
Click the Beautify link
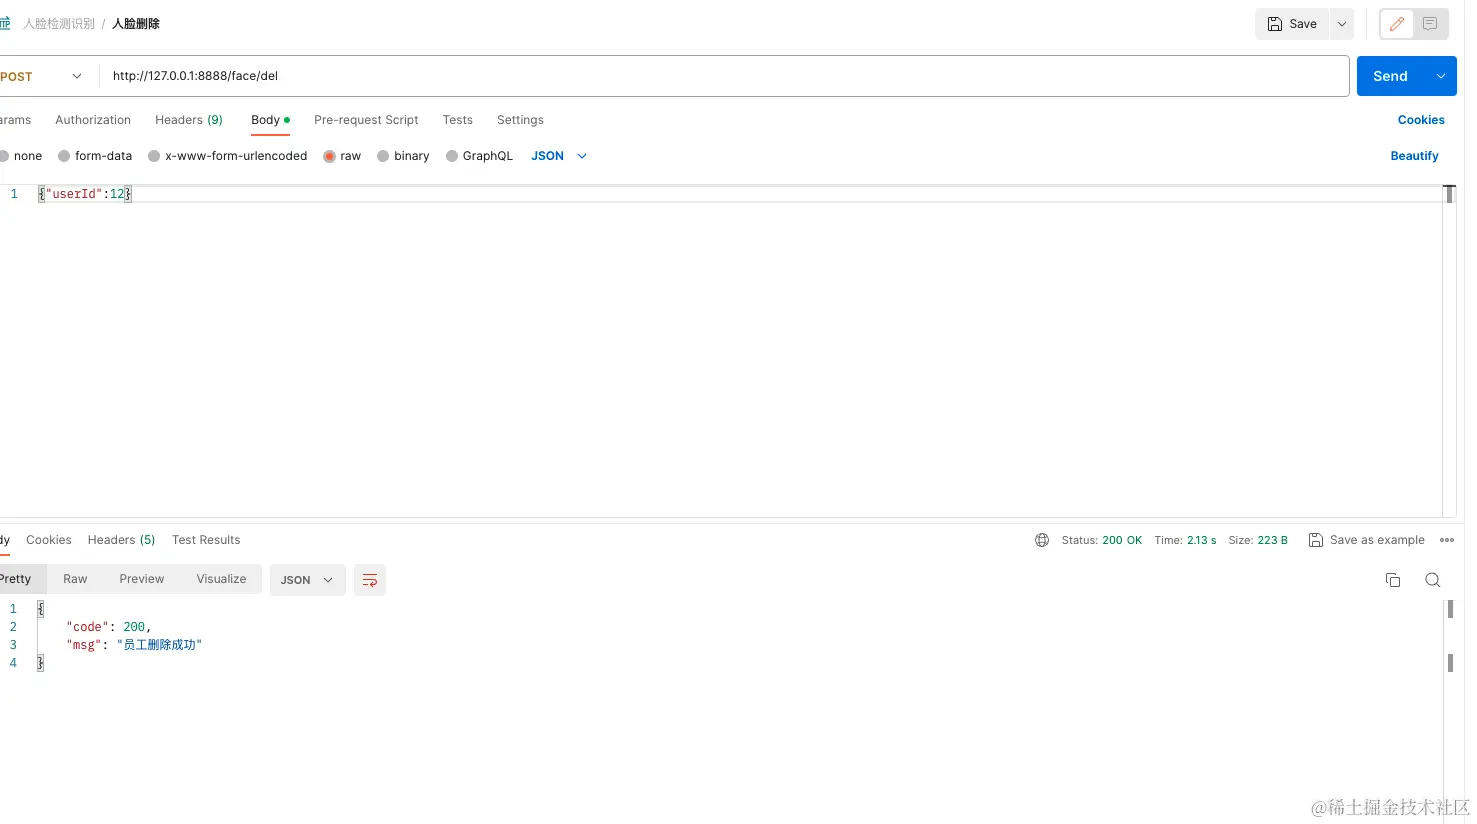point(1414,156)
